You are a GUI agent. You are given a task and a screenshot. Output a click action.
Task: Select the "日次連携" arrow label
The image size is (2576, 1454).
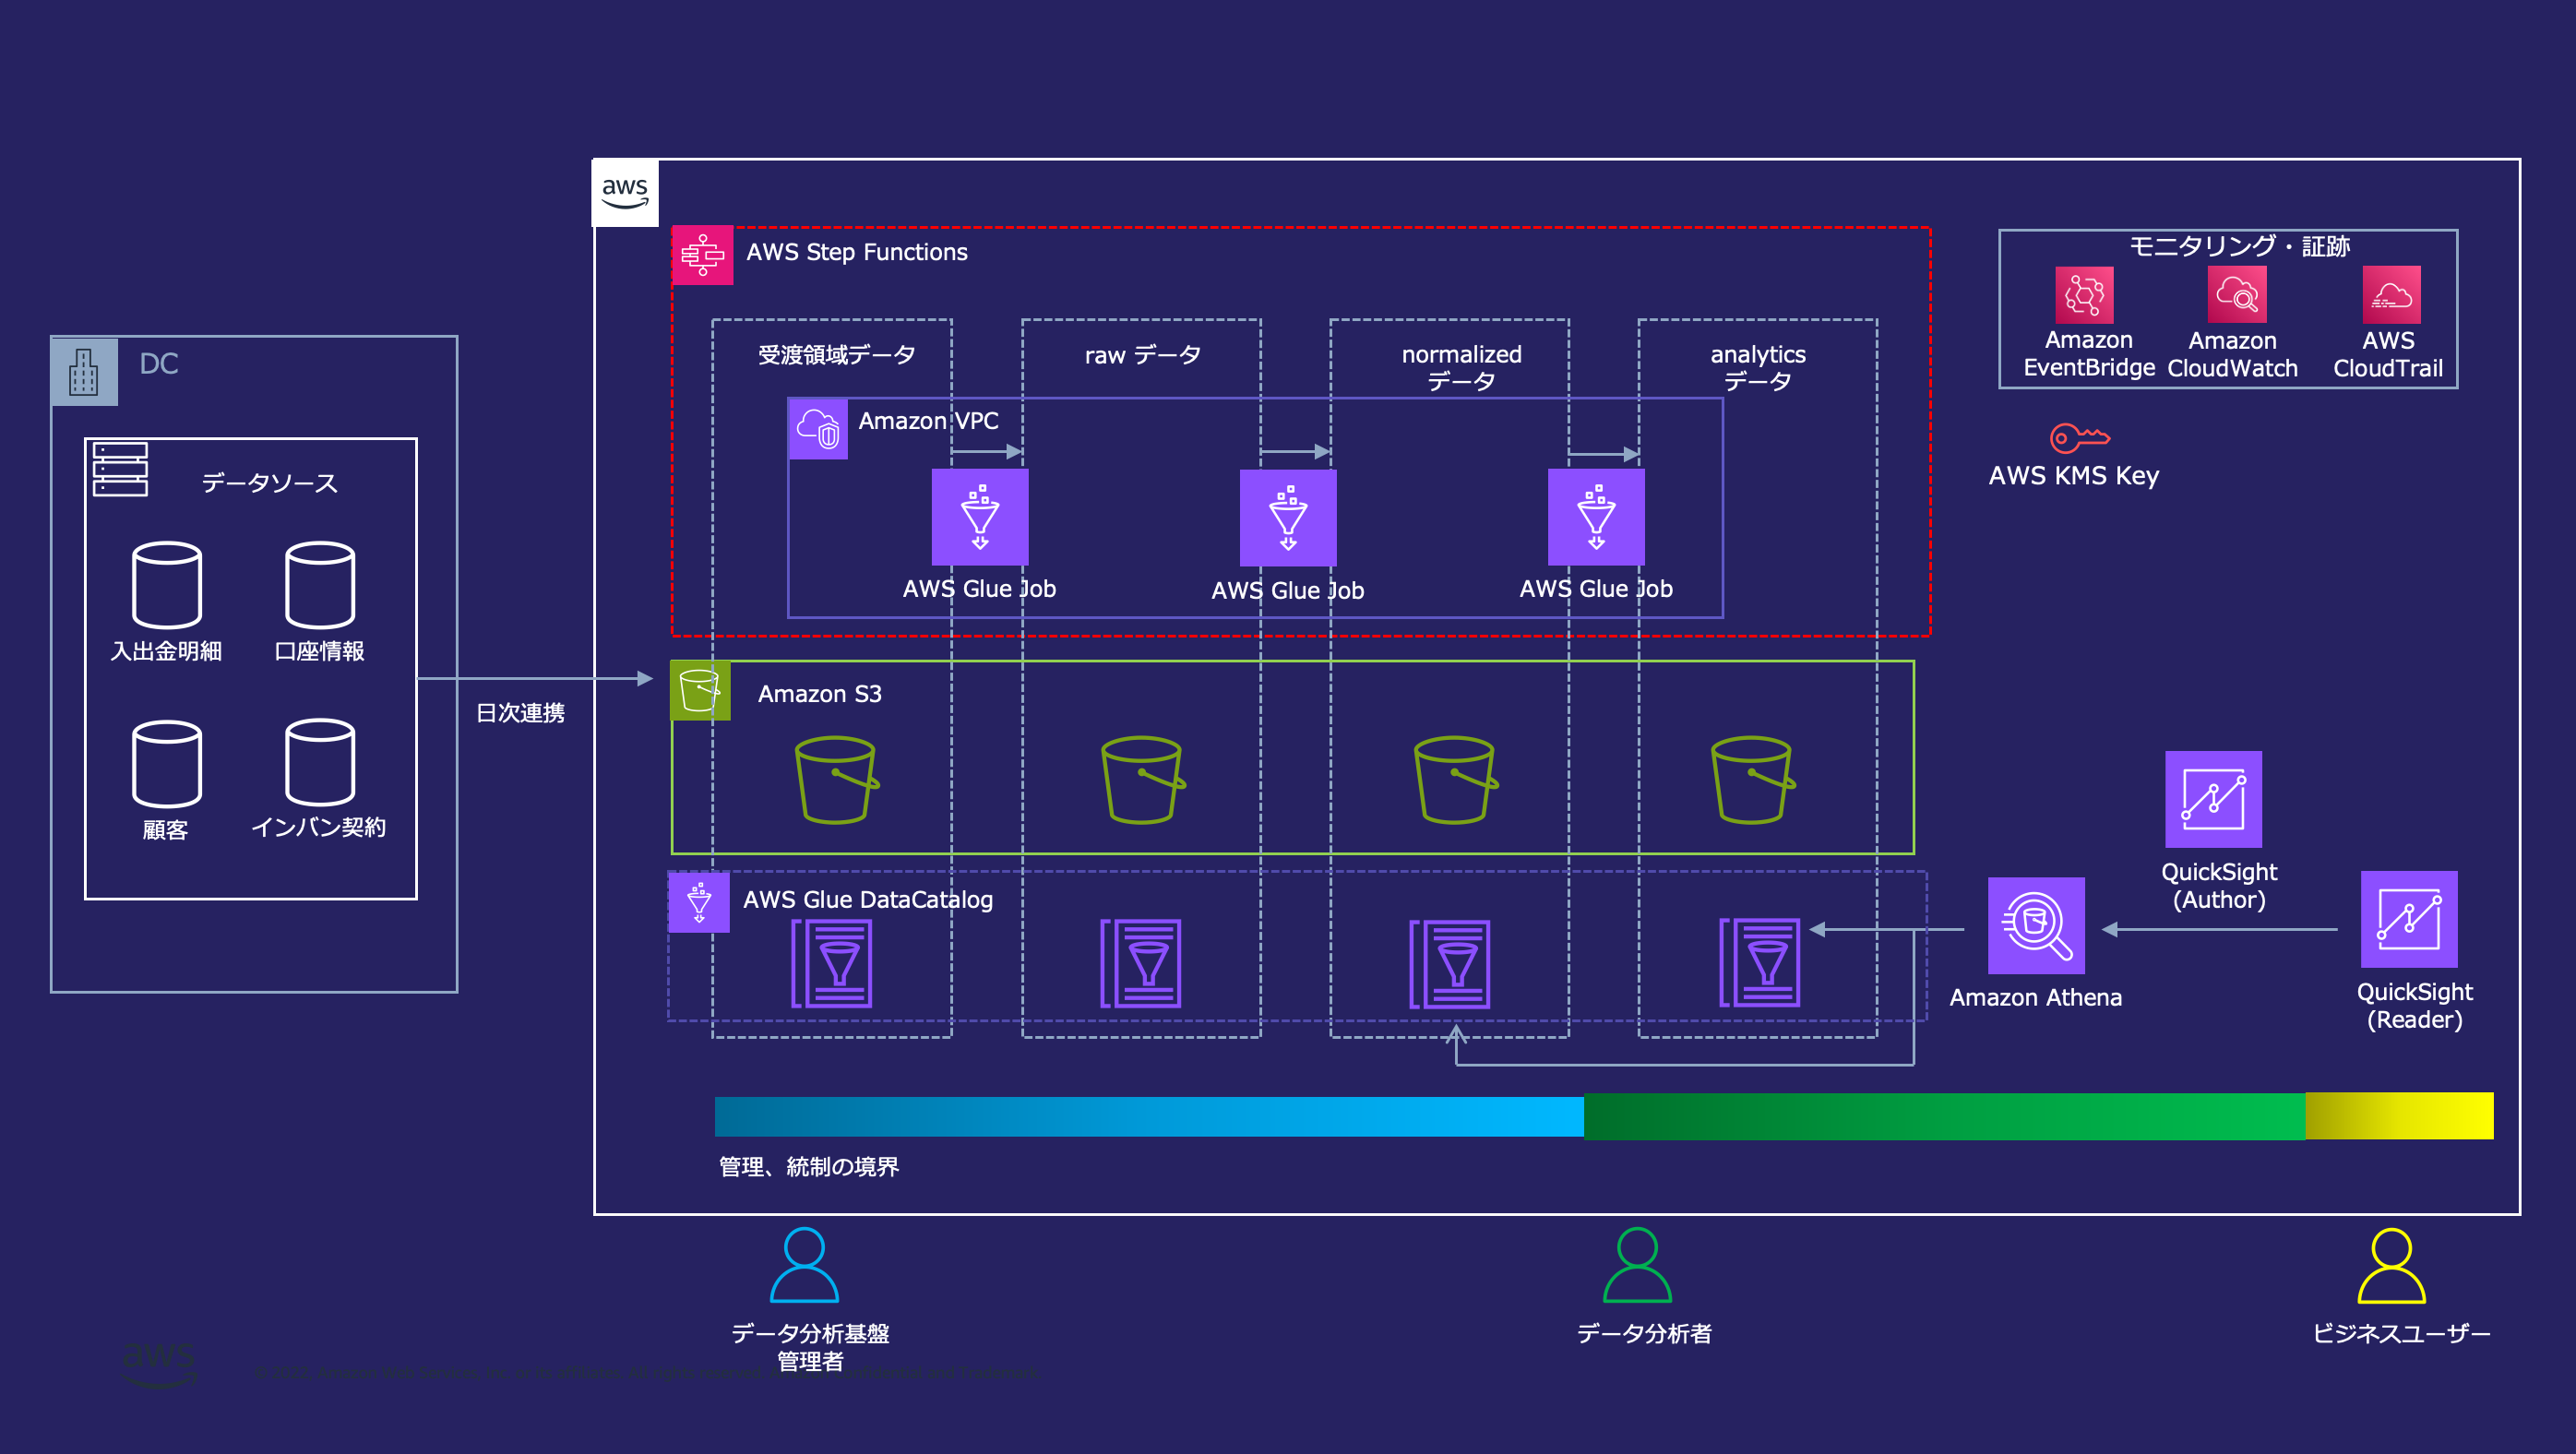[520, 713]
